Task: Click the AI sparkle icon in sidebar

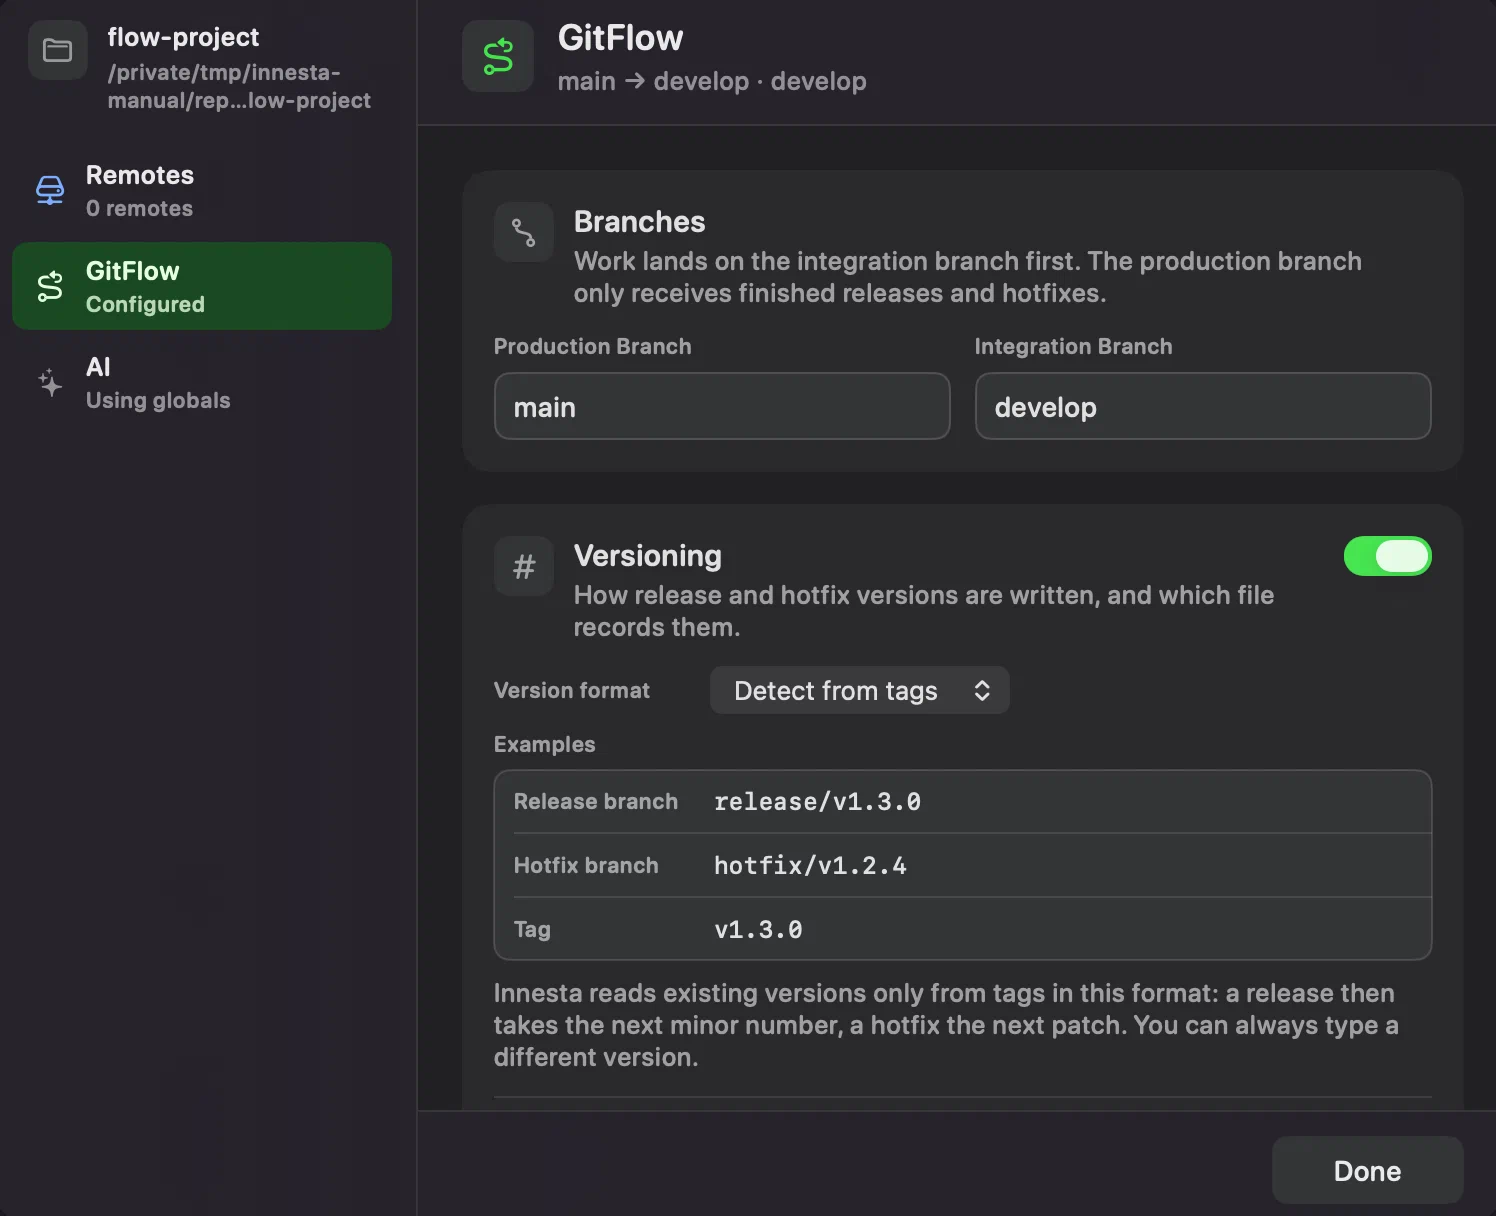Action: click(x=50, y=382)
